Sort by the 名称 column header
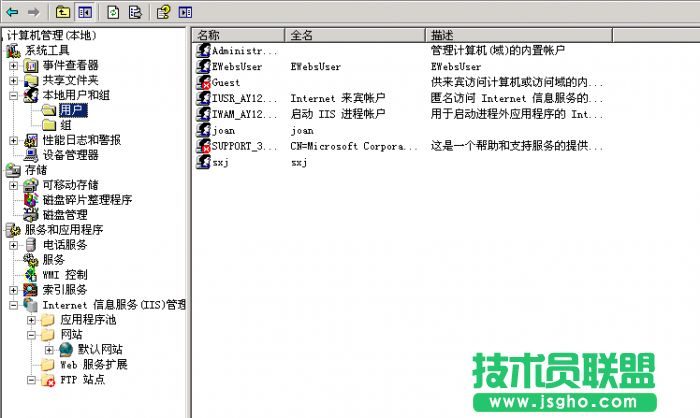This screenshot has height=418, width=700. 239,35
